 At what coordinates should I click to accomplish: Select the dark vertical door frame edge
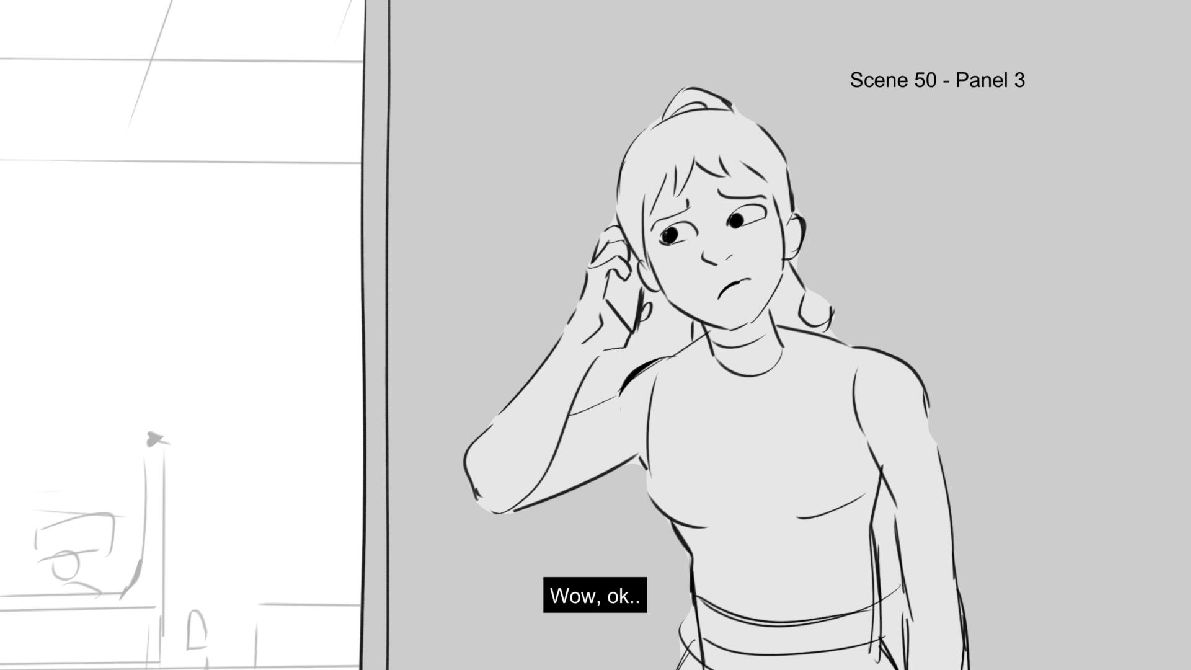point(375,335)
